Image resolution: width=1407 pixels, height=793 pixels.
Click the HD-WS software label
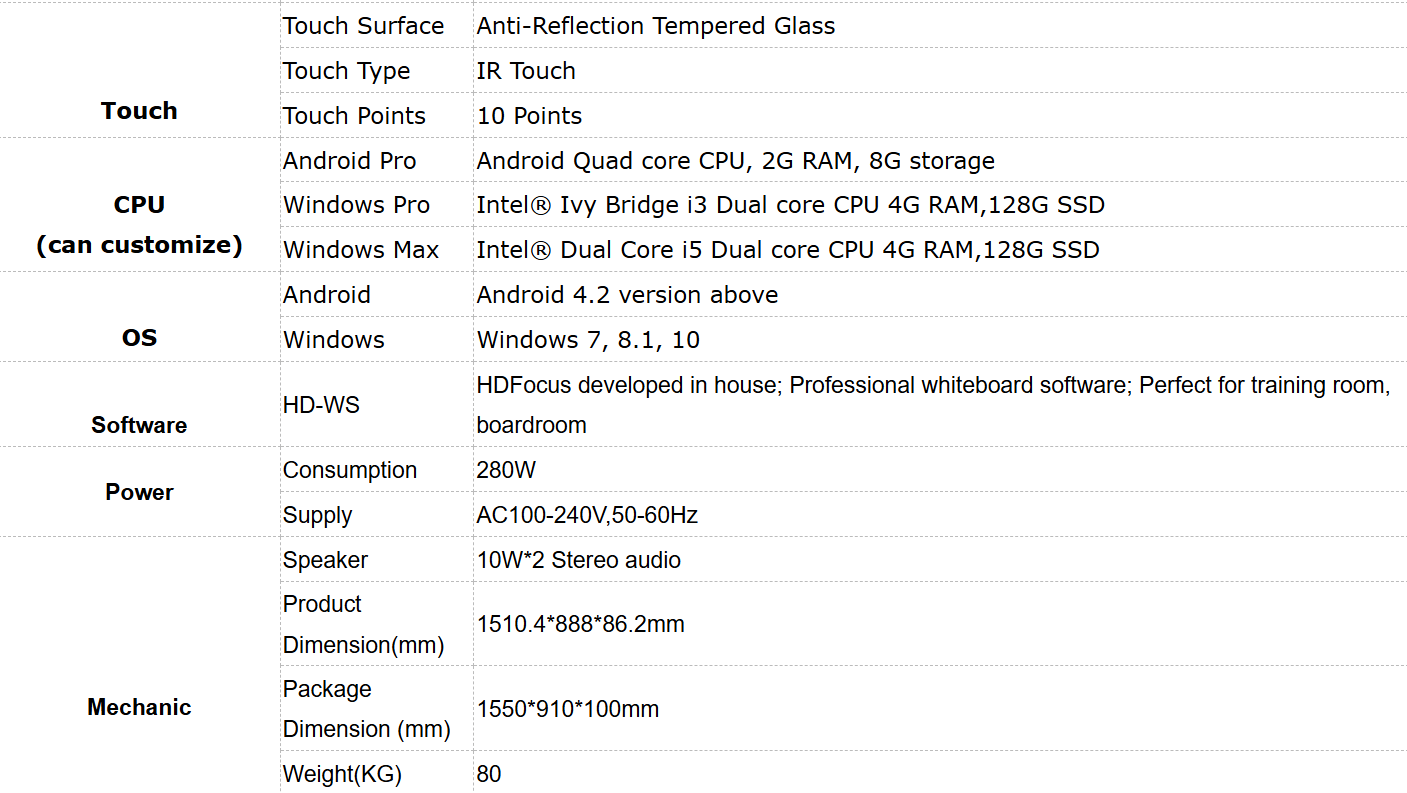click(321, 405)
